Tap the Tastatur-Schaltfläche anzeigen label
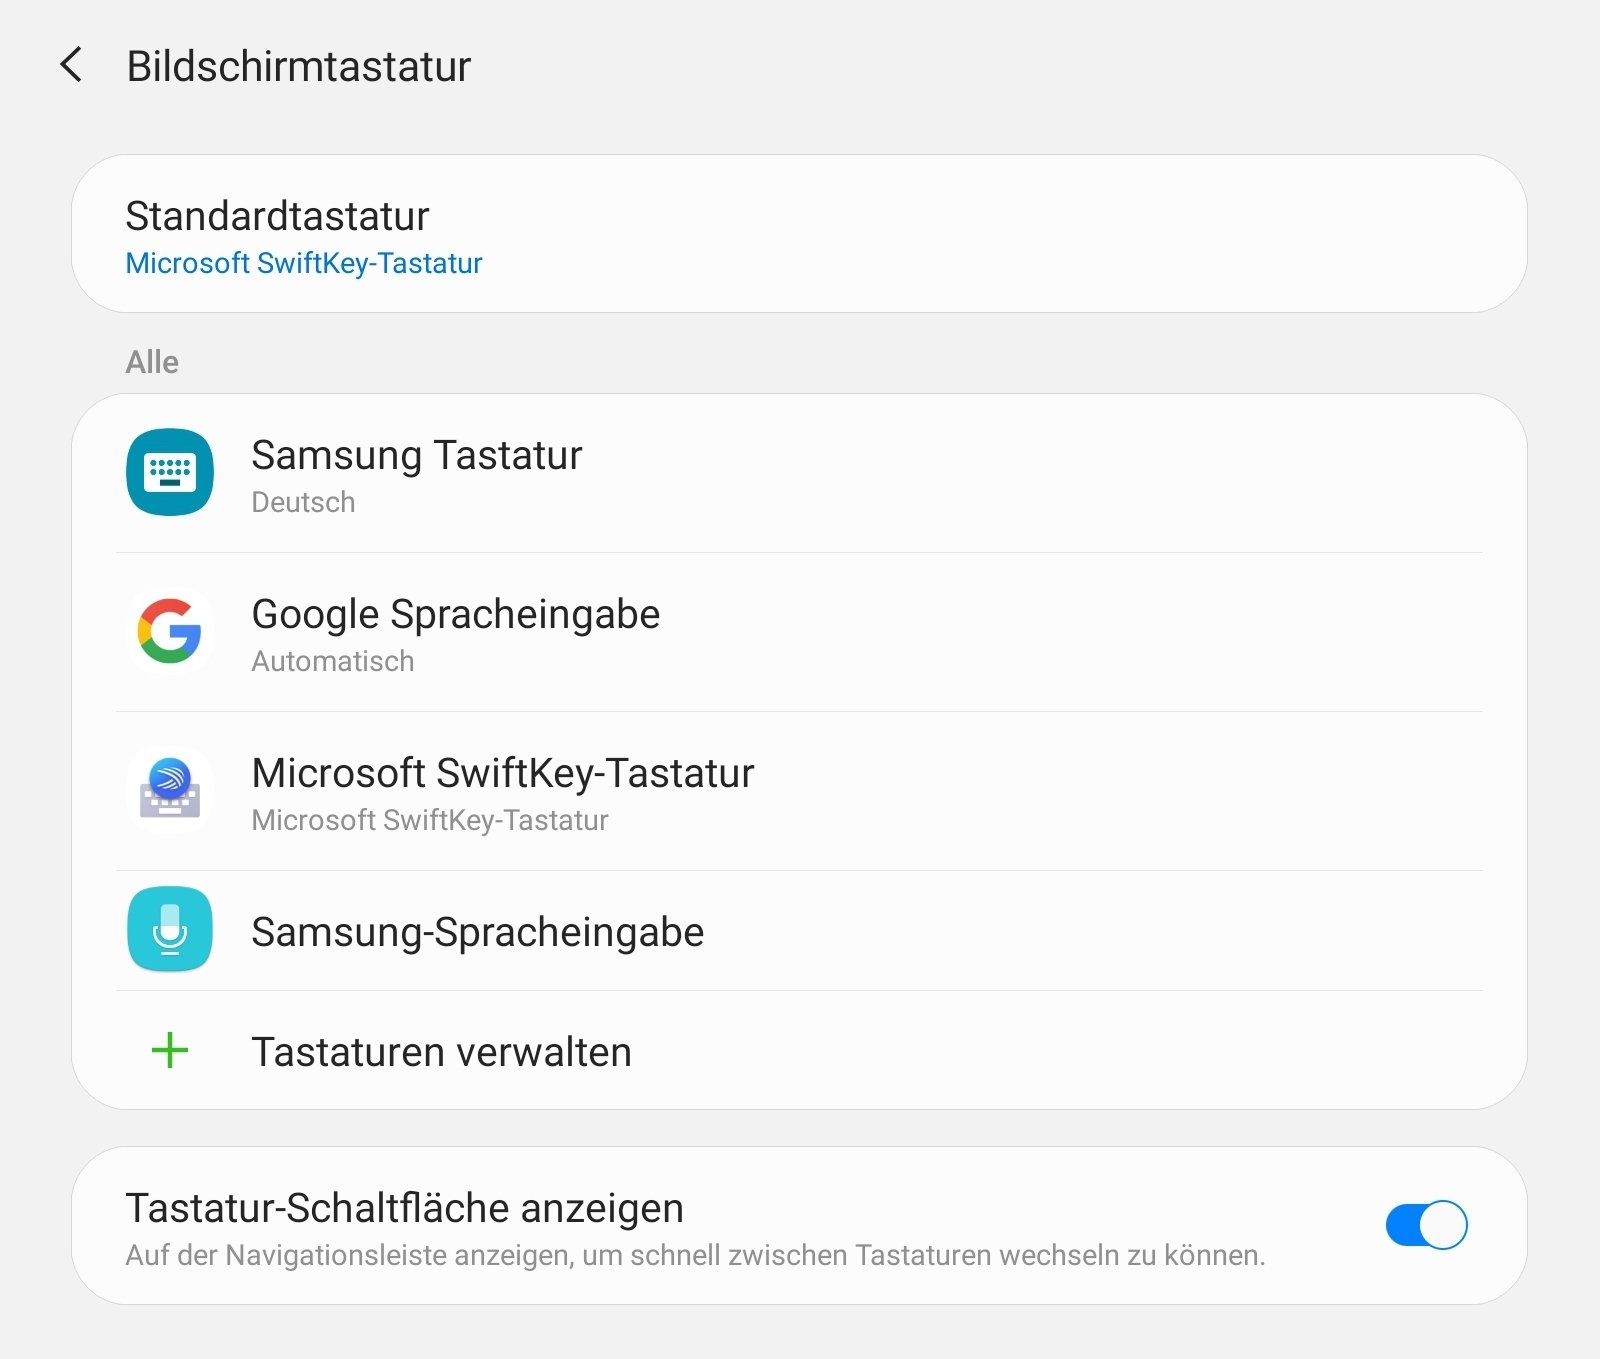Viewport: 1600px width, 1359px height. pos(404,1208)
